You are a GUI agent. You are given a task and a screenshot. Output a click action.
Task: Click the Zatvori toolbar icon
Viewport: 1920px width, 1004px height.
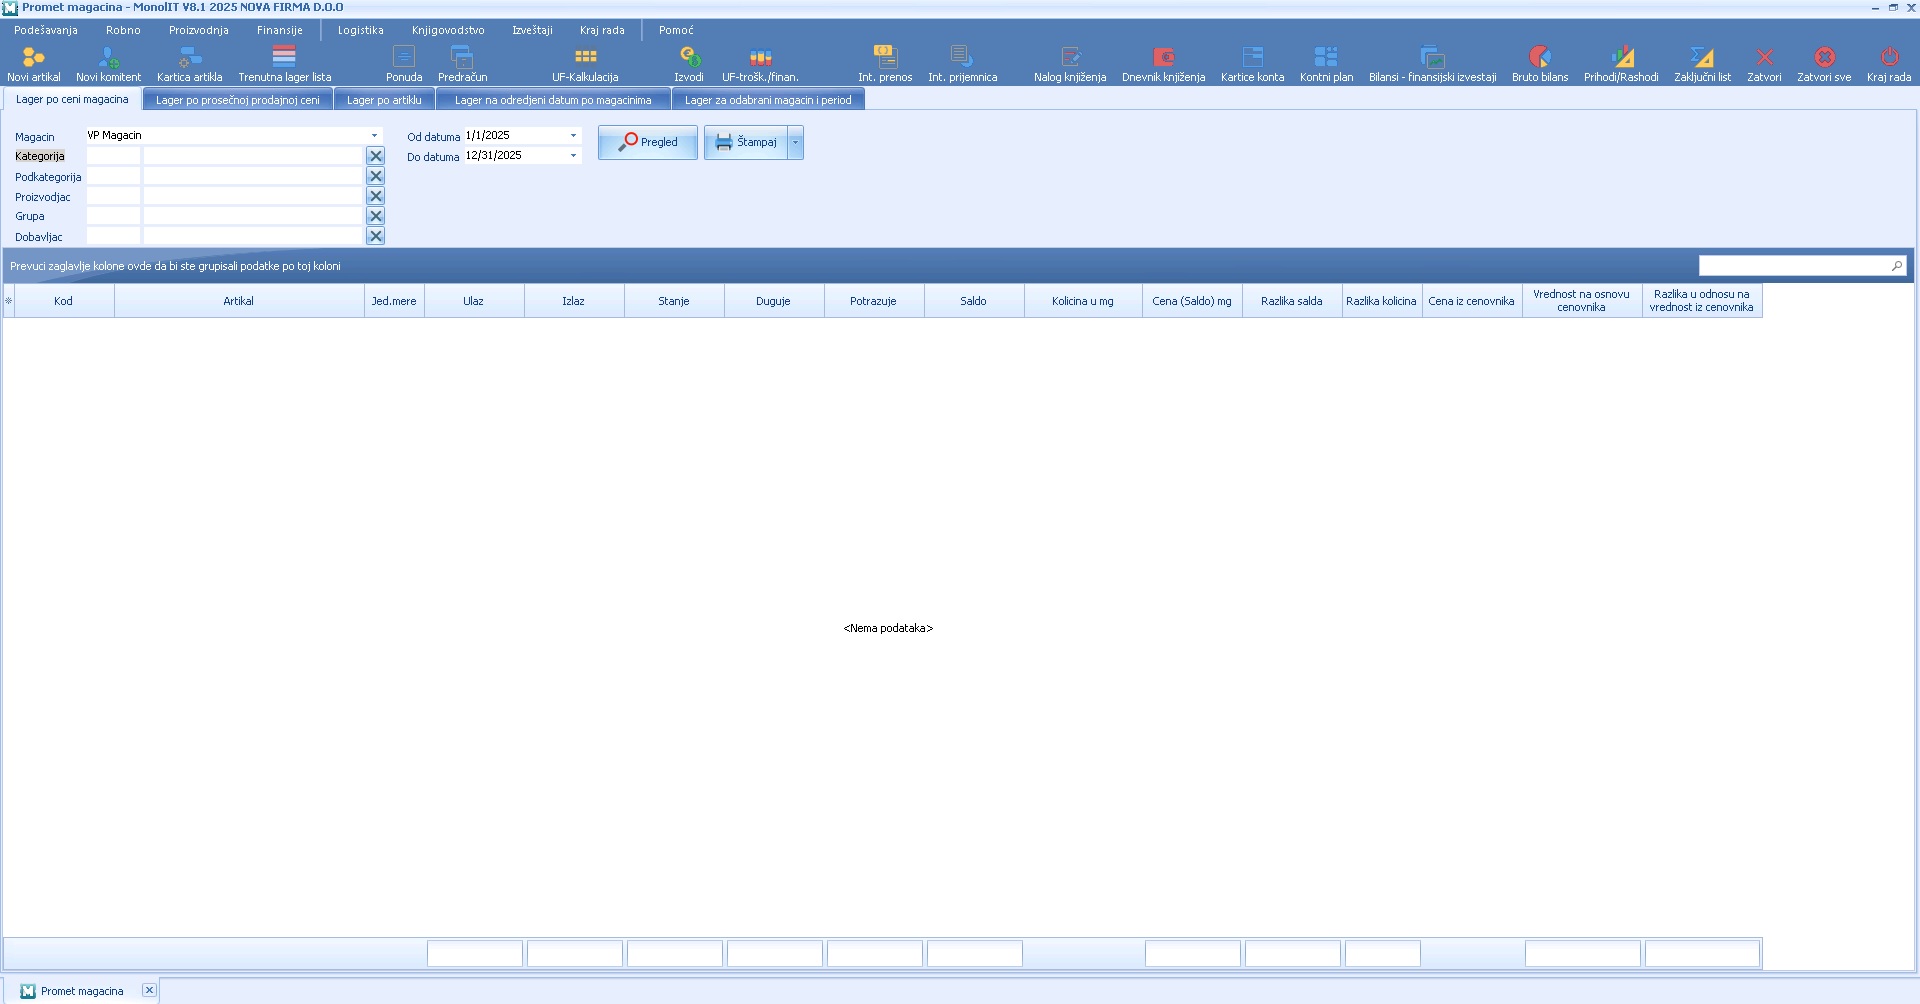point(1764,64)
